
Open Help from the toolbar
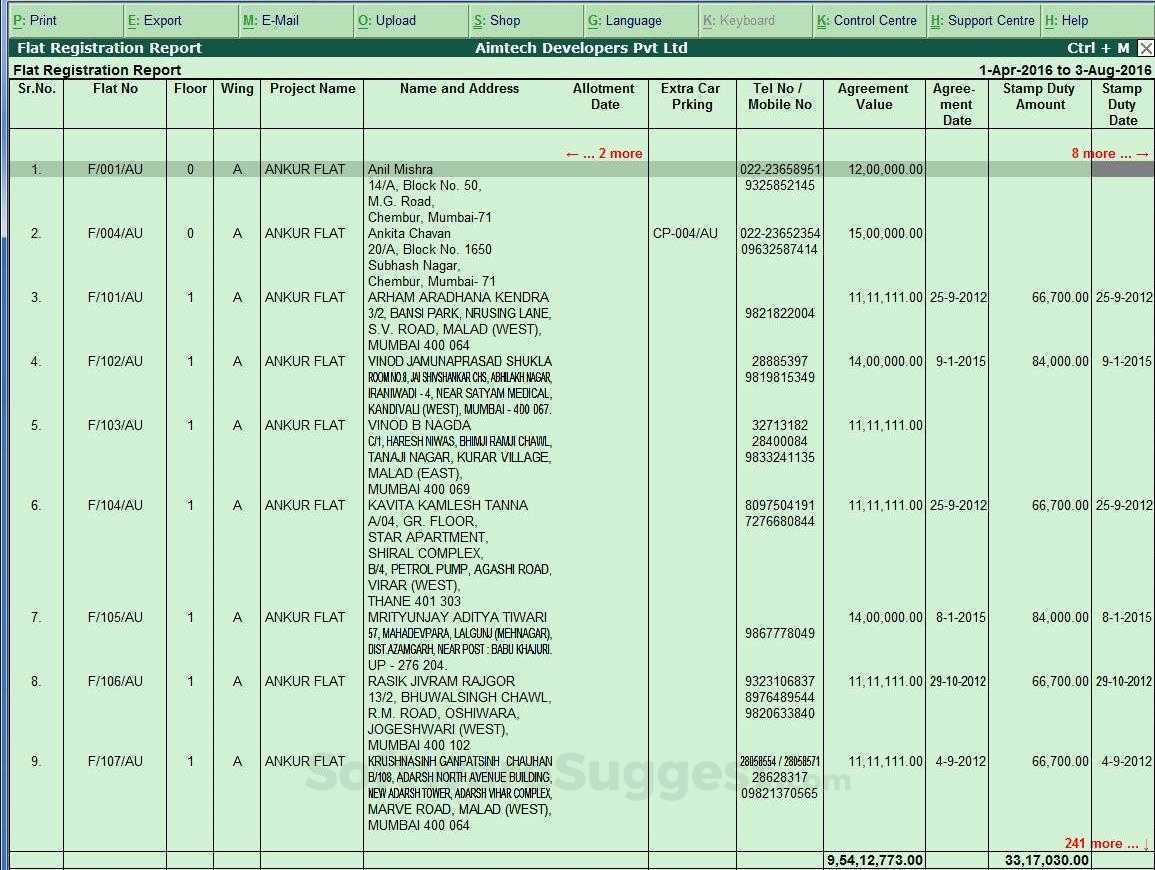[x=1067, y=19]
